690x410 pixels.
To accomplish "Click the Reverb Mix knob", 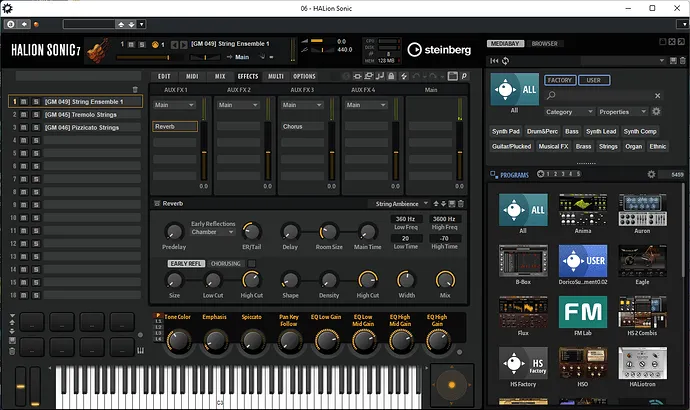I will [x=445, y=280].
